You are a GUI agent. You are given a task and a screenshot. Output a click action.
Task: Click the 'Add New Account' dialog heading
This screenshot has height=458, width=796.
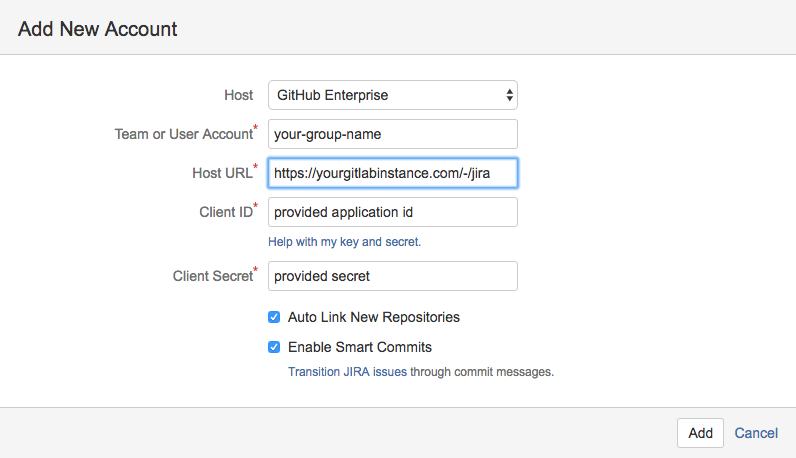[x=98, y=29]
